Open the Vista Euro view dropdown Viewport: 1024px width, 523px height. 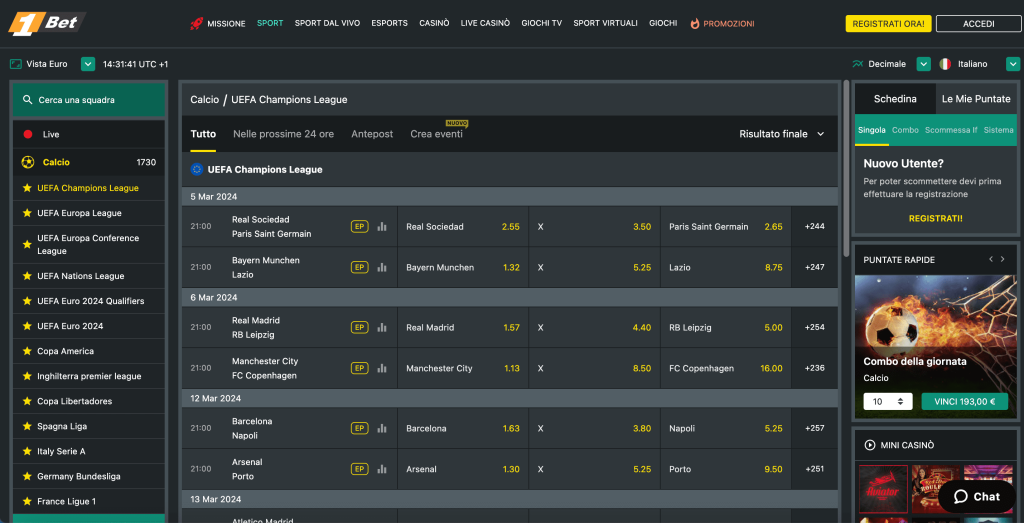(88, 64)
